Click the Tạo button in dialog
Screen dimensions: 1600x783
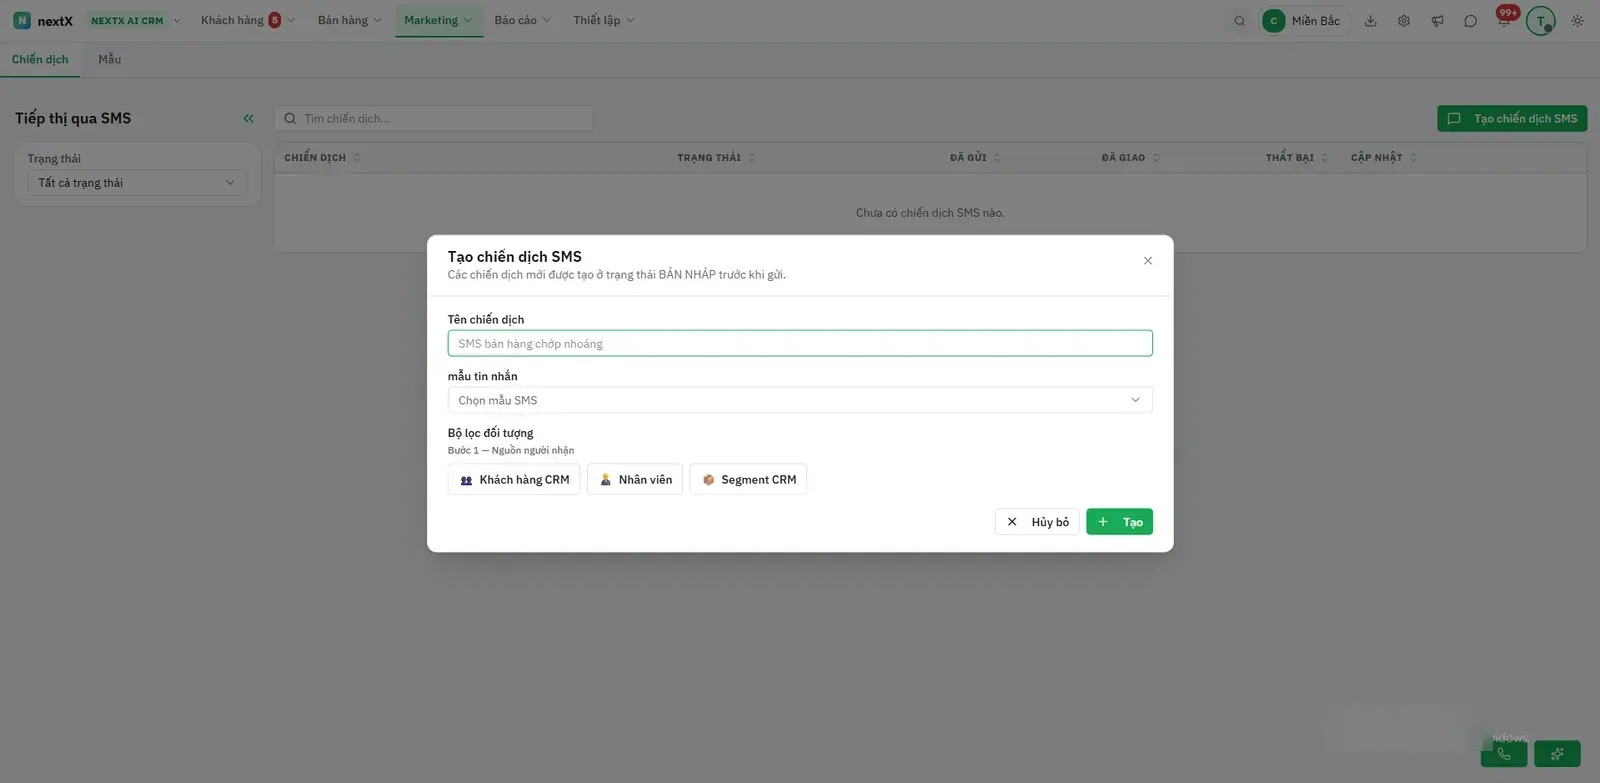1120,522
